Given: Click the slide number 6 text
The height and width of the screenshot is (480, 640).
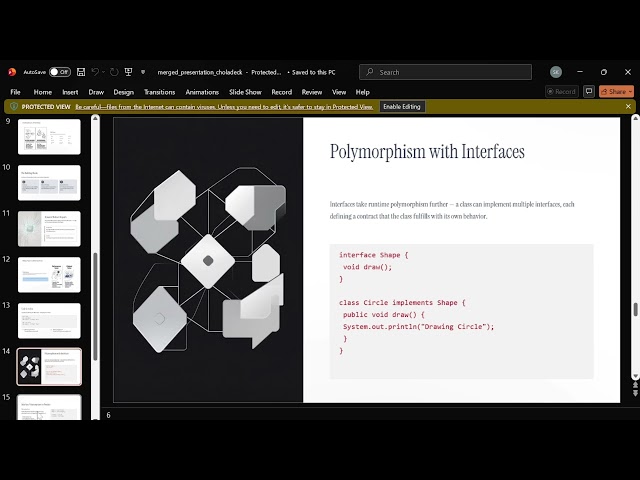Looking at the screenshot, I should point(109,415).
